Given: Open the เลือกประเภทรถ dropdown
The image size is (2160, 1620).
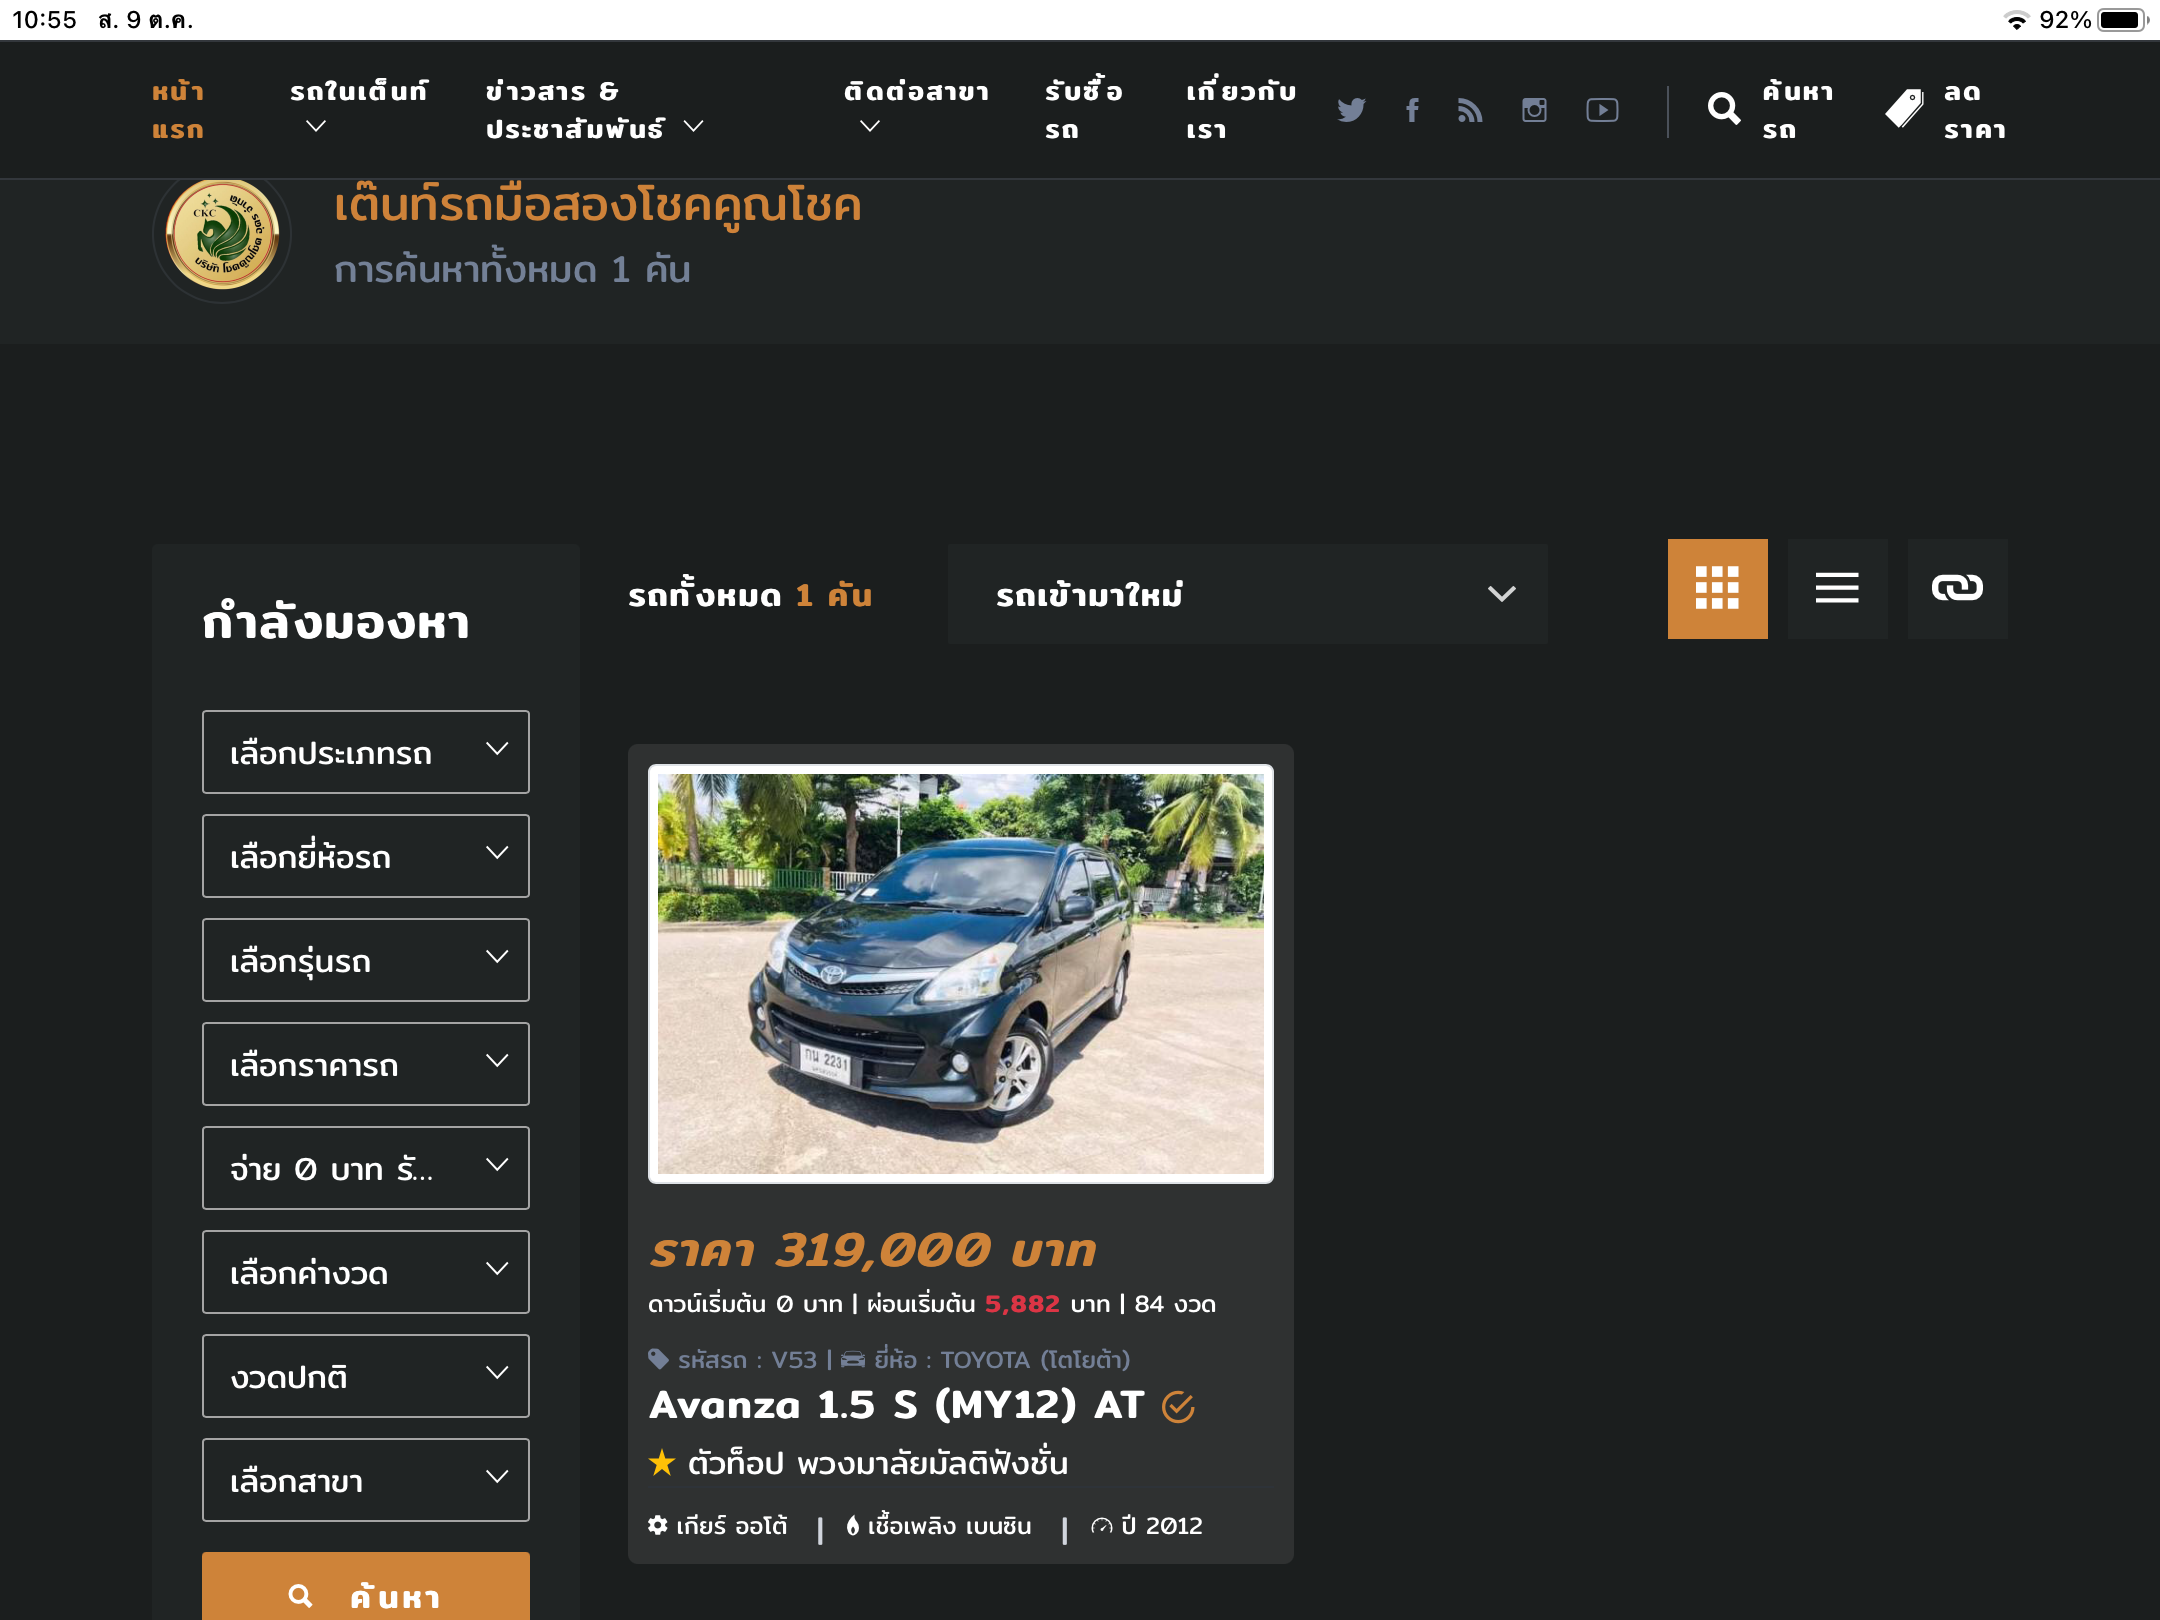Looking at the screenshot, I should (366, 752).
